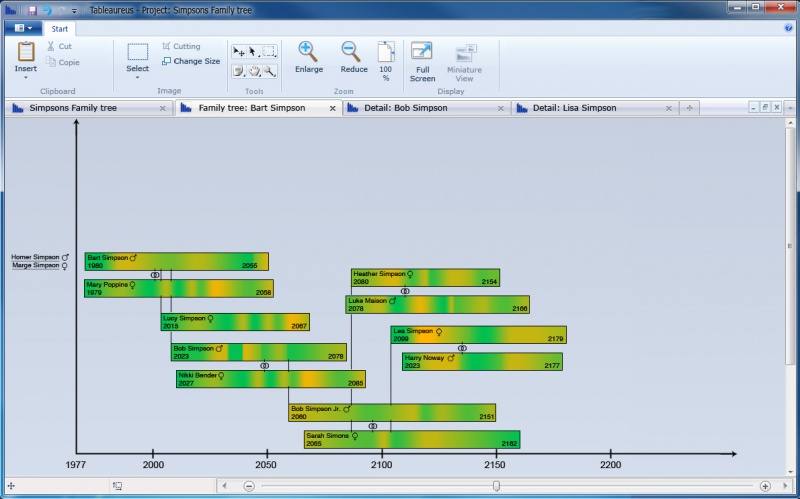The height and width of the screenshot is (499, 800).
Task: Select the magnifier tool in Tools group
Action: (269, 71)
